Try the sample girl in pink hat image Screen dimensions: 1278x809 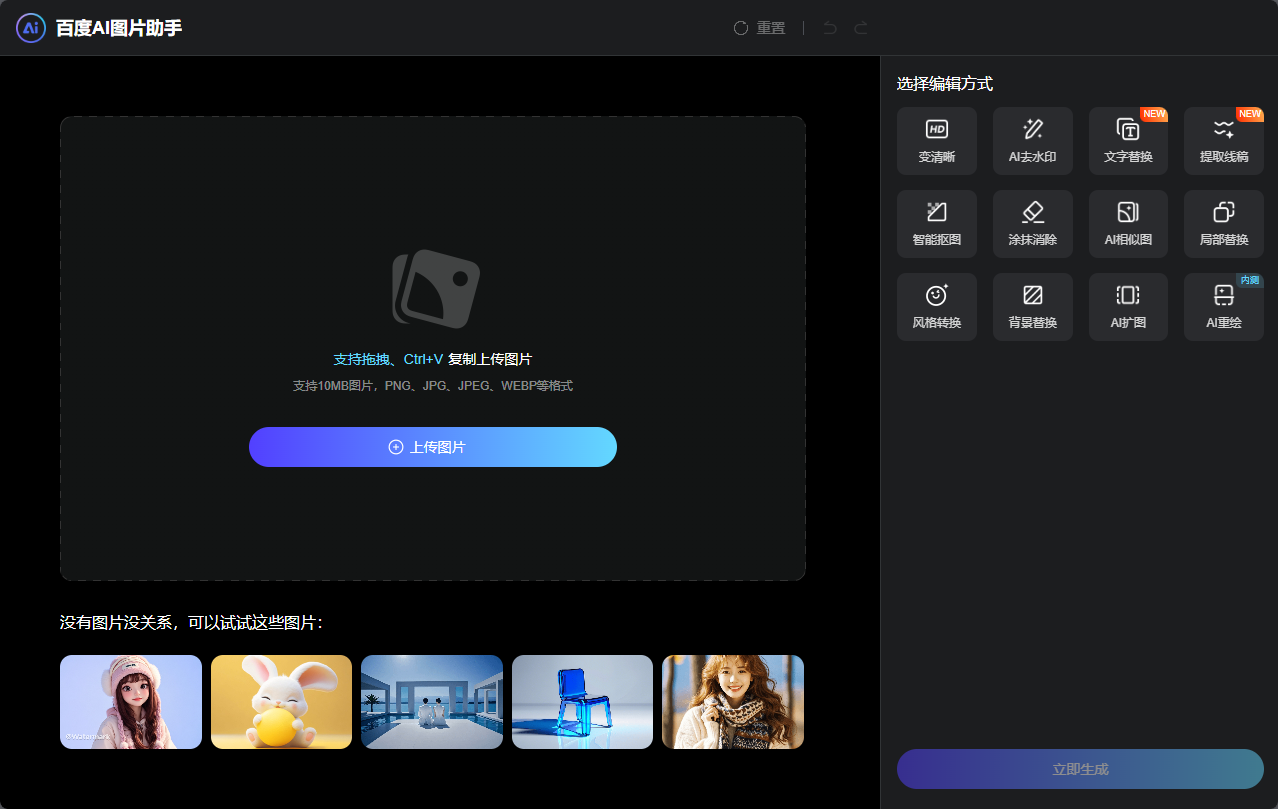131,702
